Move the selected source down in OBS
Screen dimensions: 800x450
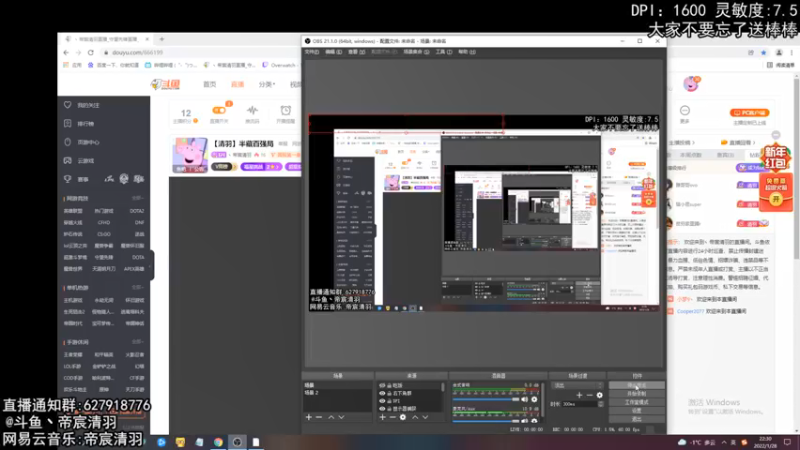[x=425, y=417]
